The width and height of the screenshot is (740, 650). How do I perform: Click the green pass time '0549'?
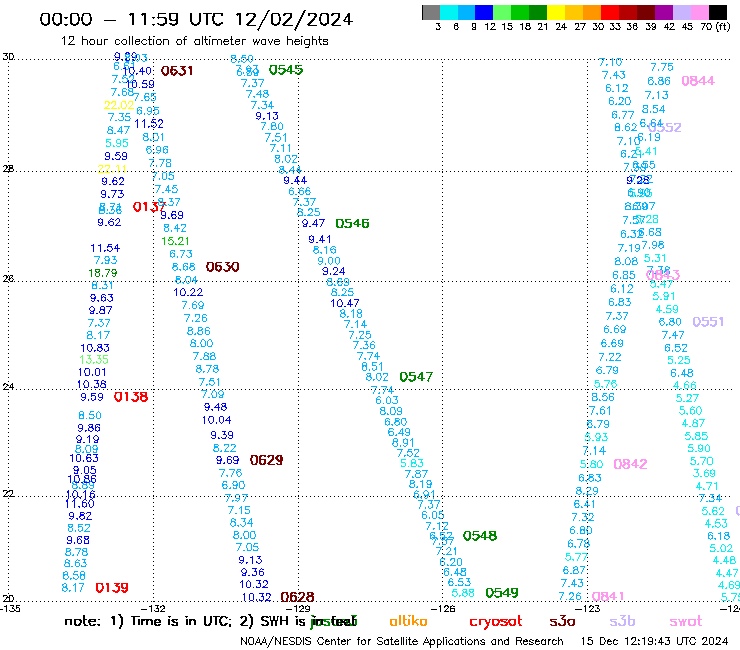coord(502,593)
